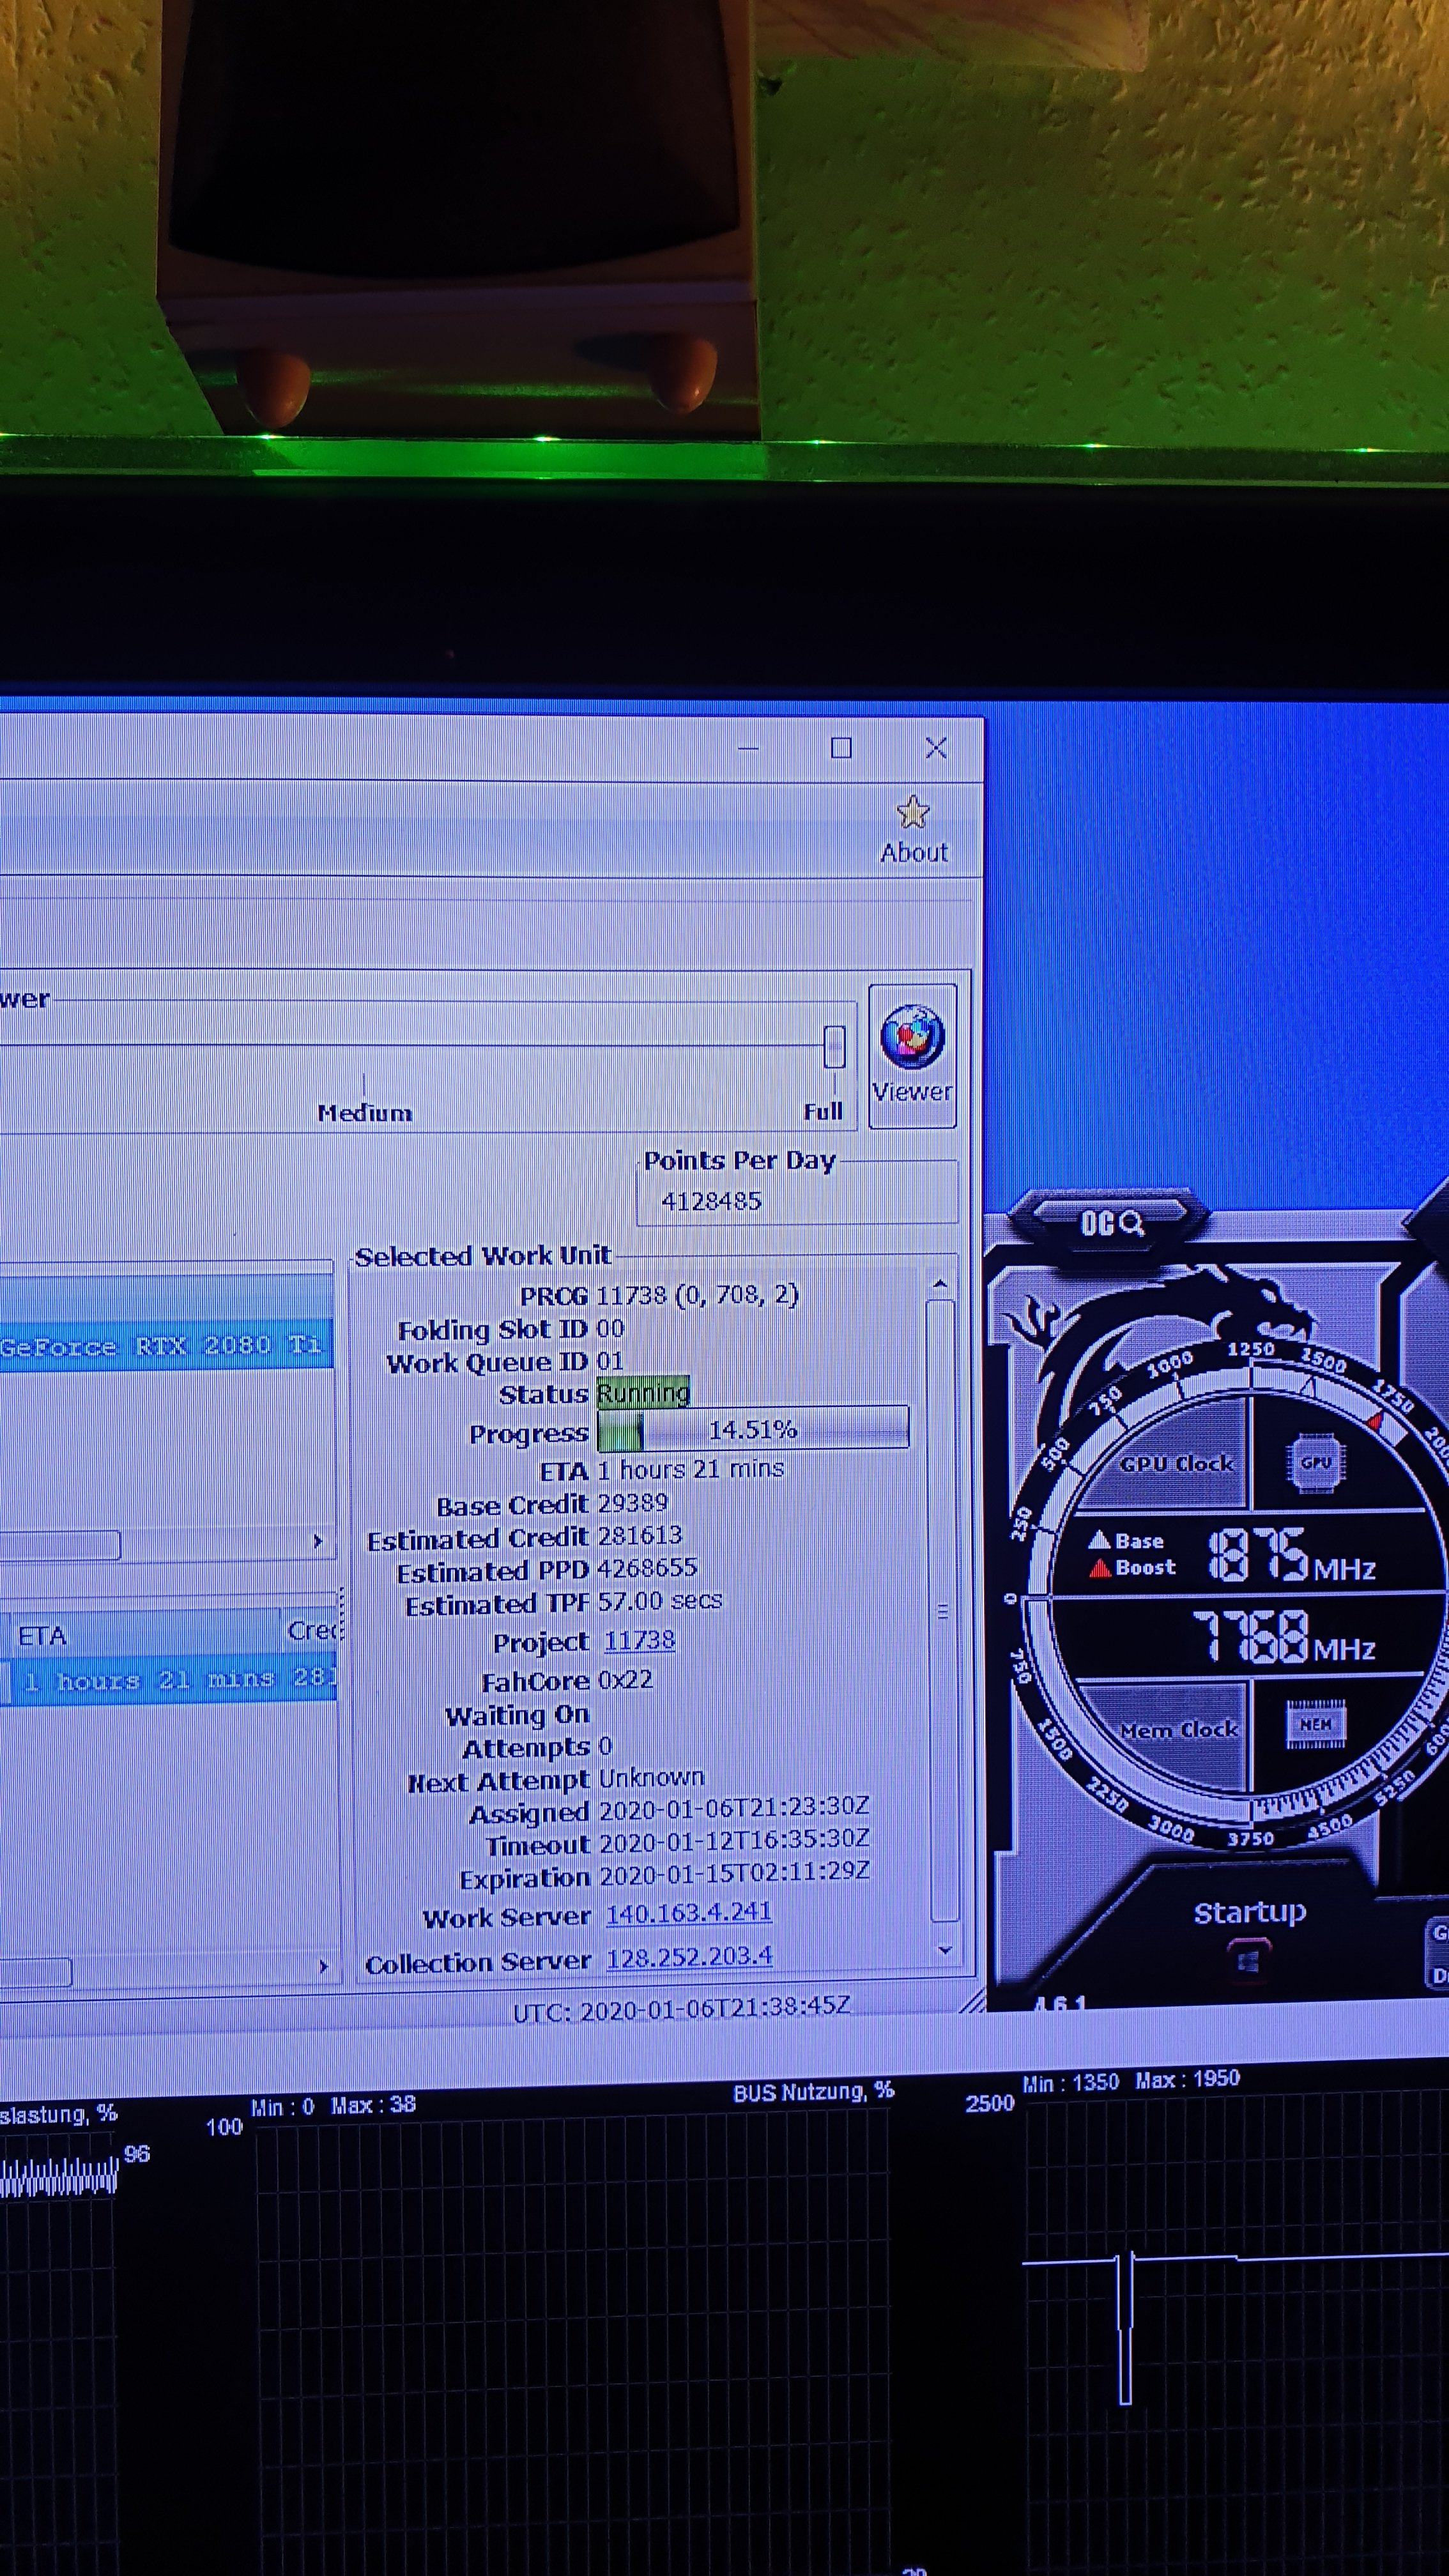Open the OC Scanner in MSI Afterburner
The image size is (1449, 2576).
1111,1222
